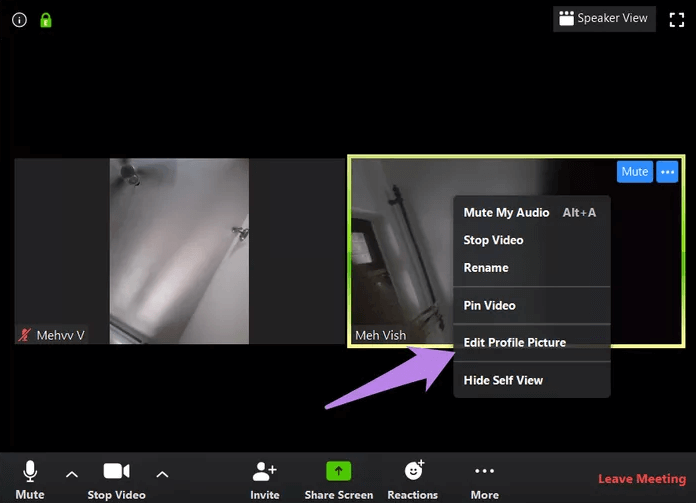Click the red Leave Meeting button
This screenshot has height=503, width=696.
641,479
